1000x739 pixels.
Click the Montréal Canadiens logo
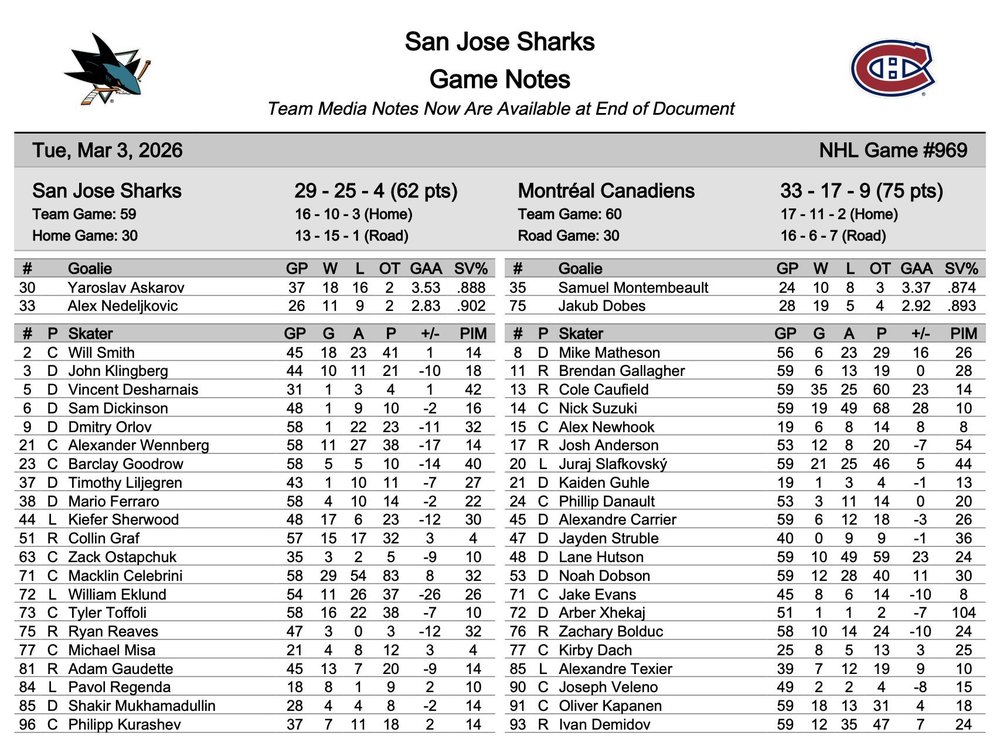892,68
